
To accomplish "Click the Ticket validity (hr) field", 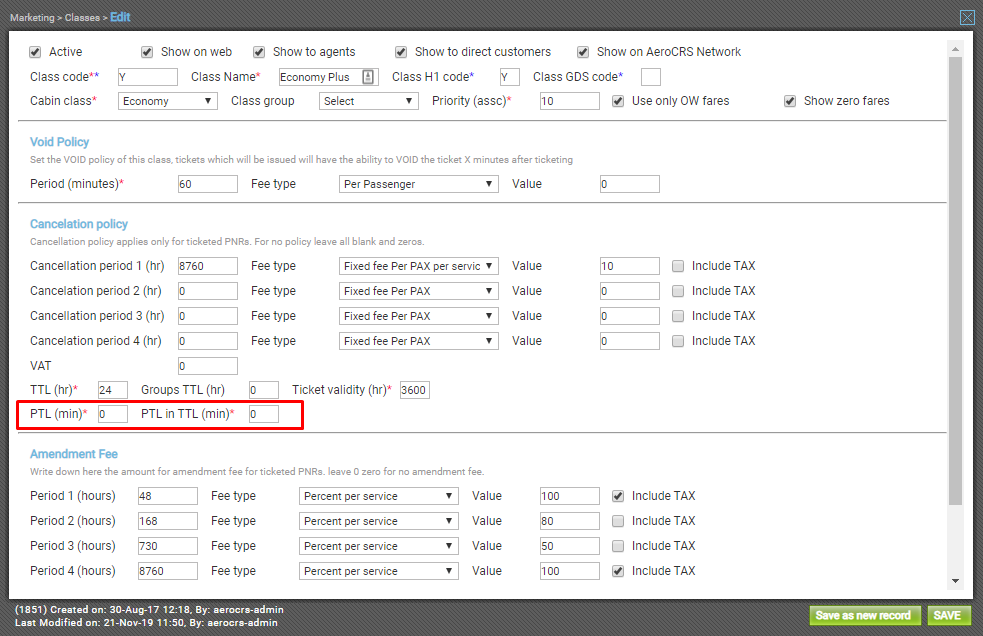I will (x=414, y=390).
